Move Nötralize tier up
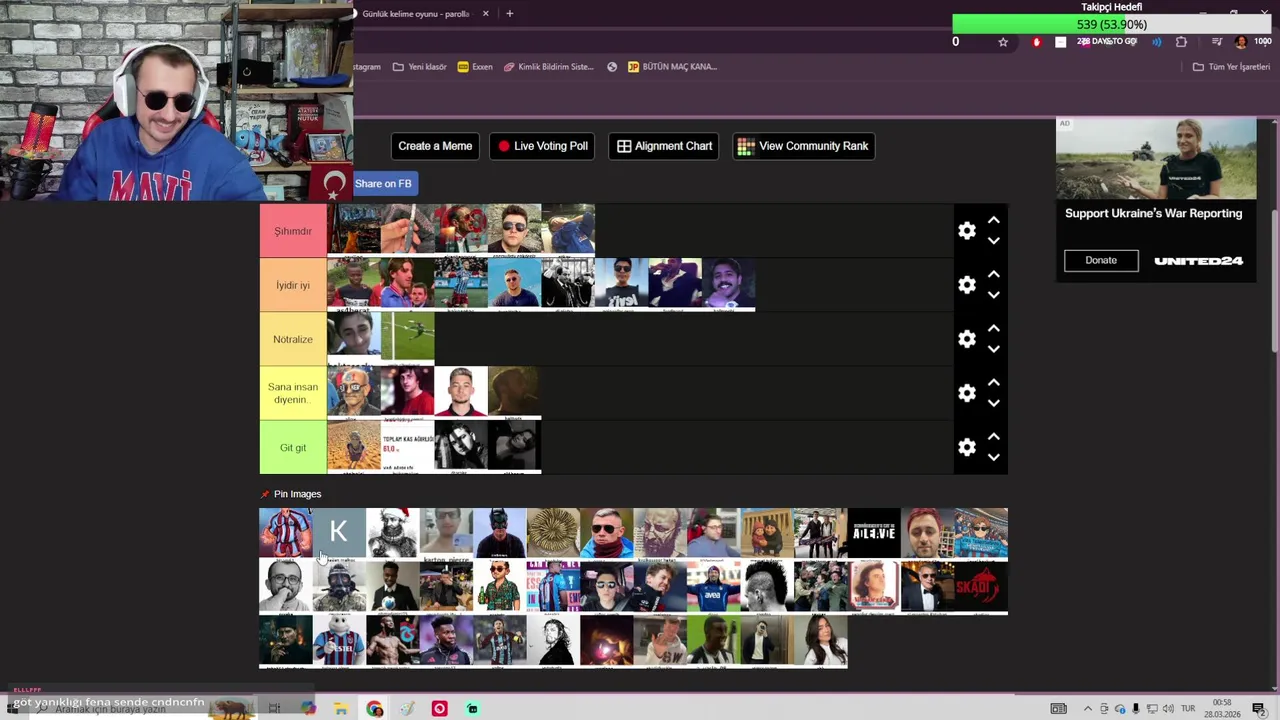This screenshot has height=720, width=1280. [993, 328]
